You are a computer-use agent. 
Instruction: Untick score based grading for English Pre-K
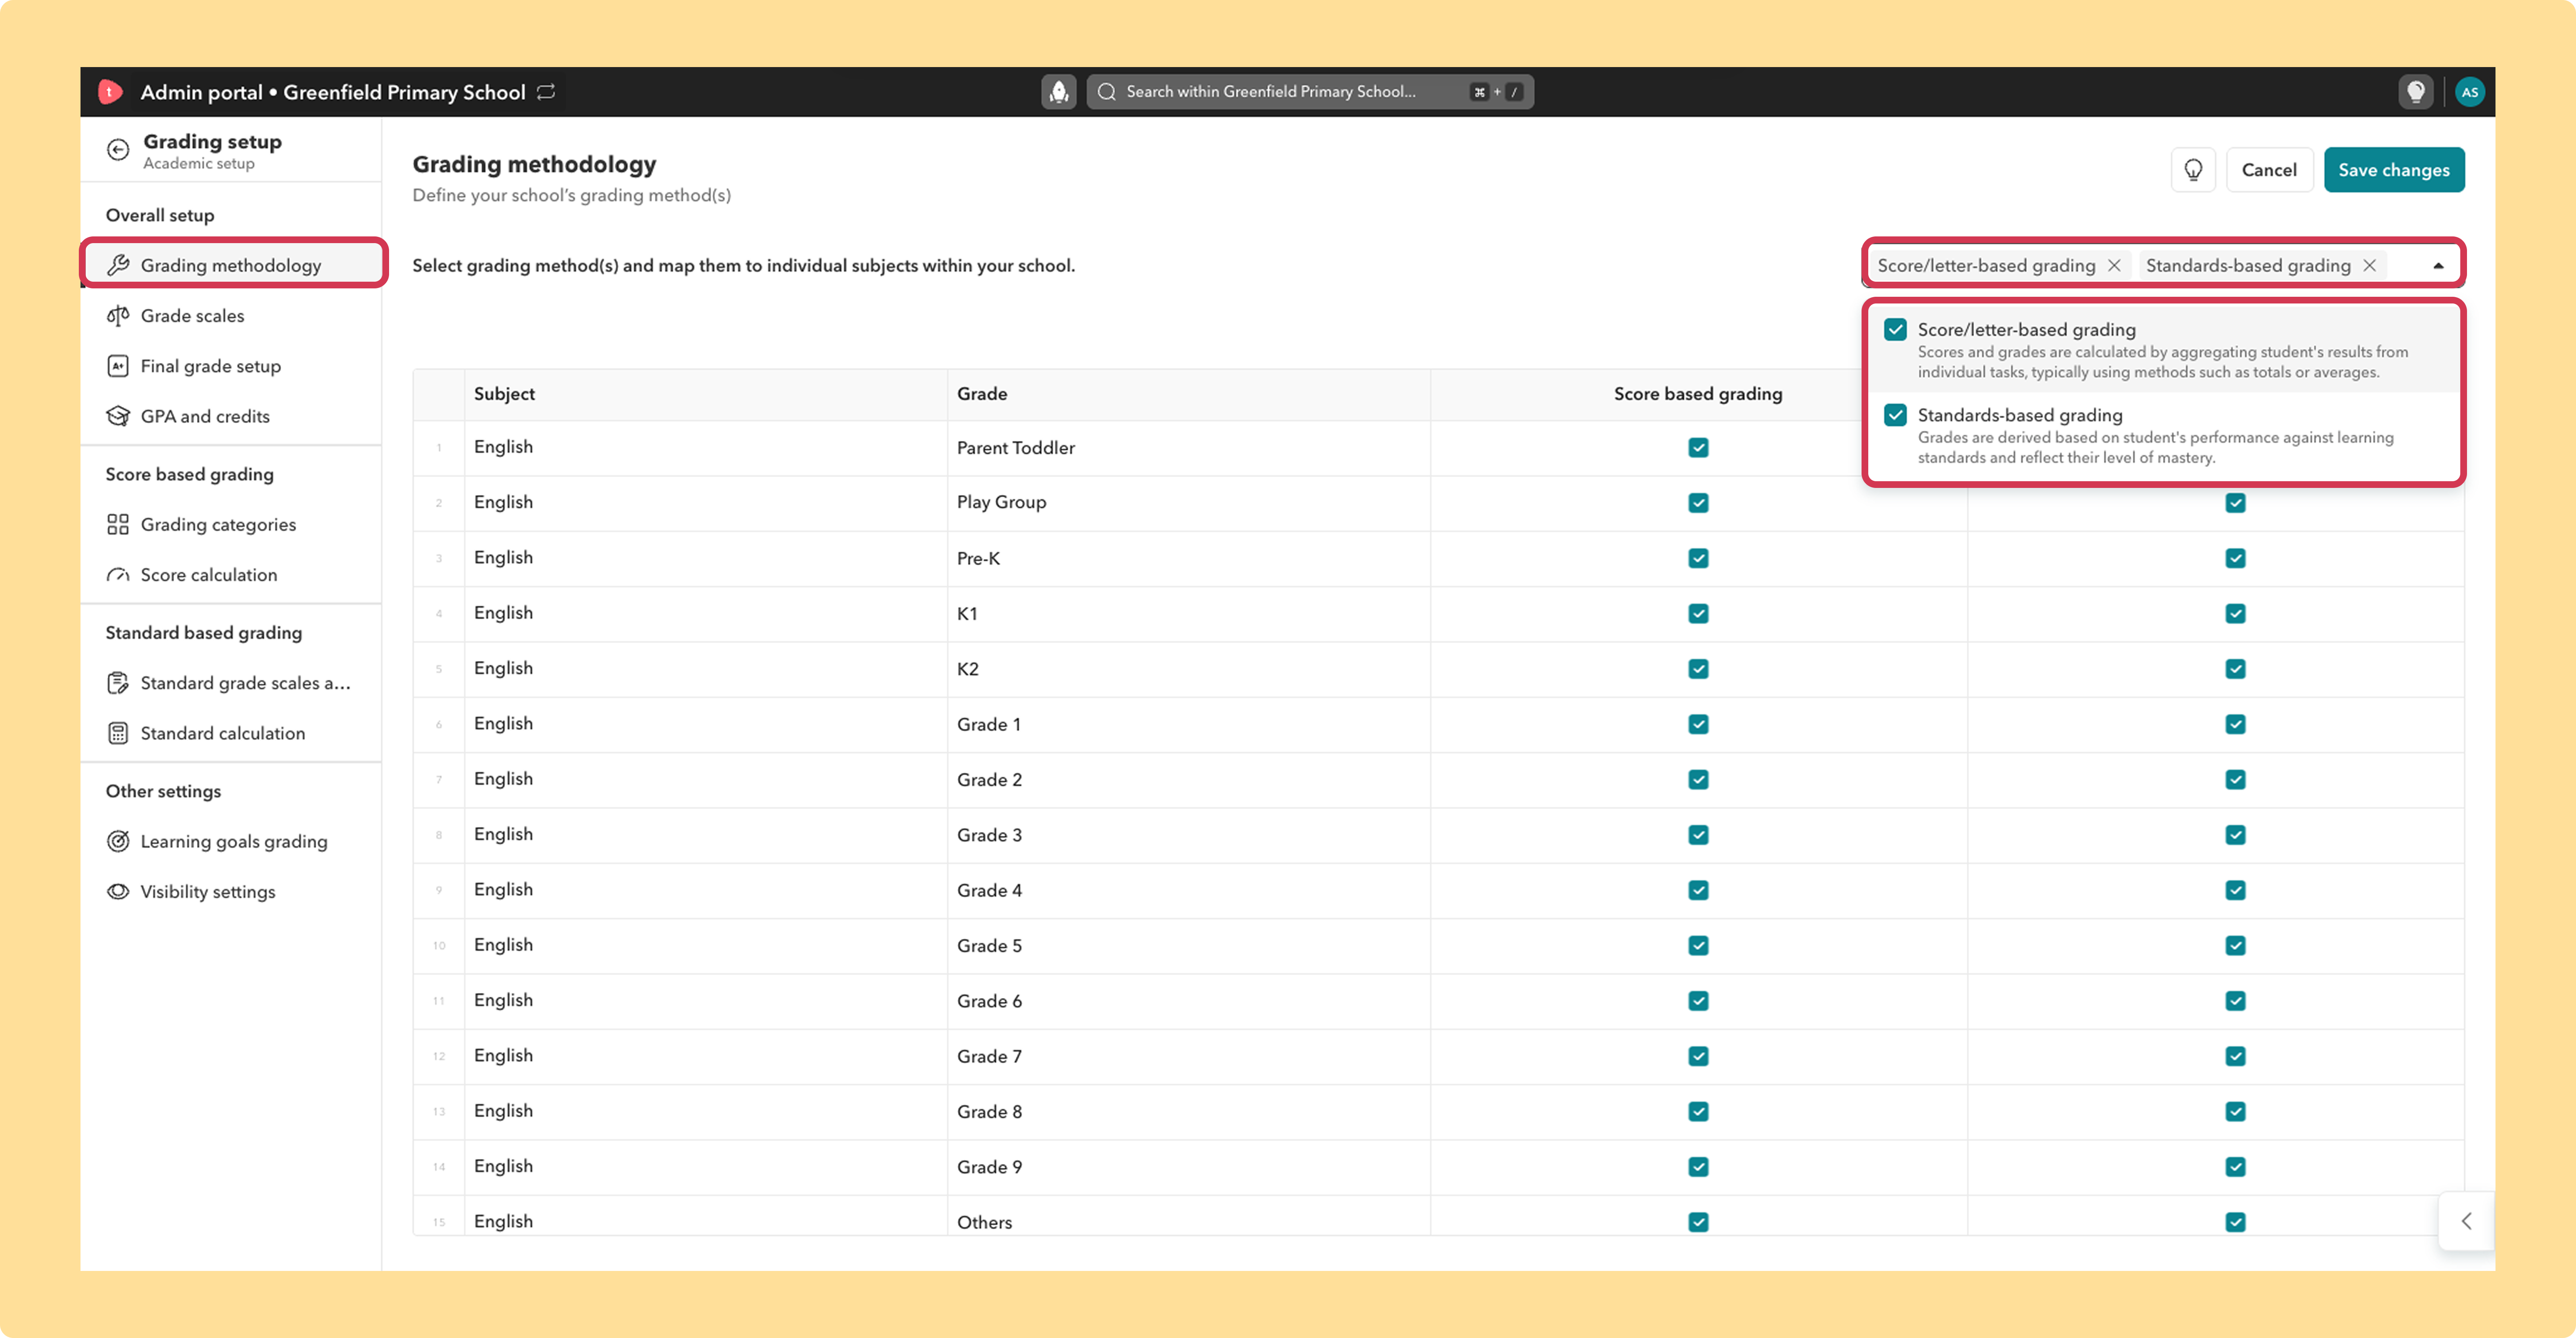pyautogui.click(x=1698, y=558)
